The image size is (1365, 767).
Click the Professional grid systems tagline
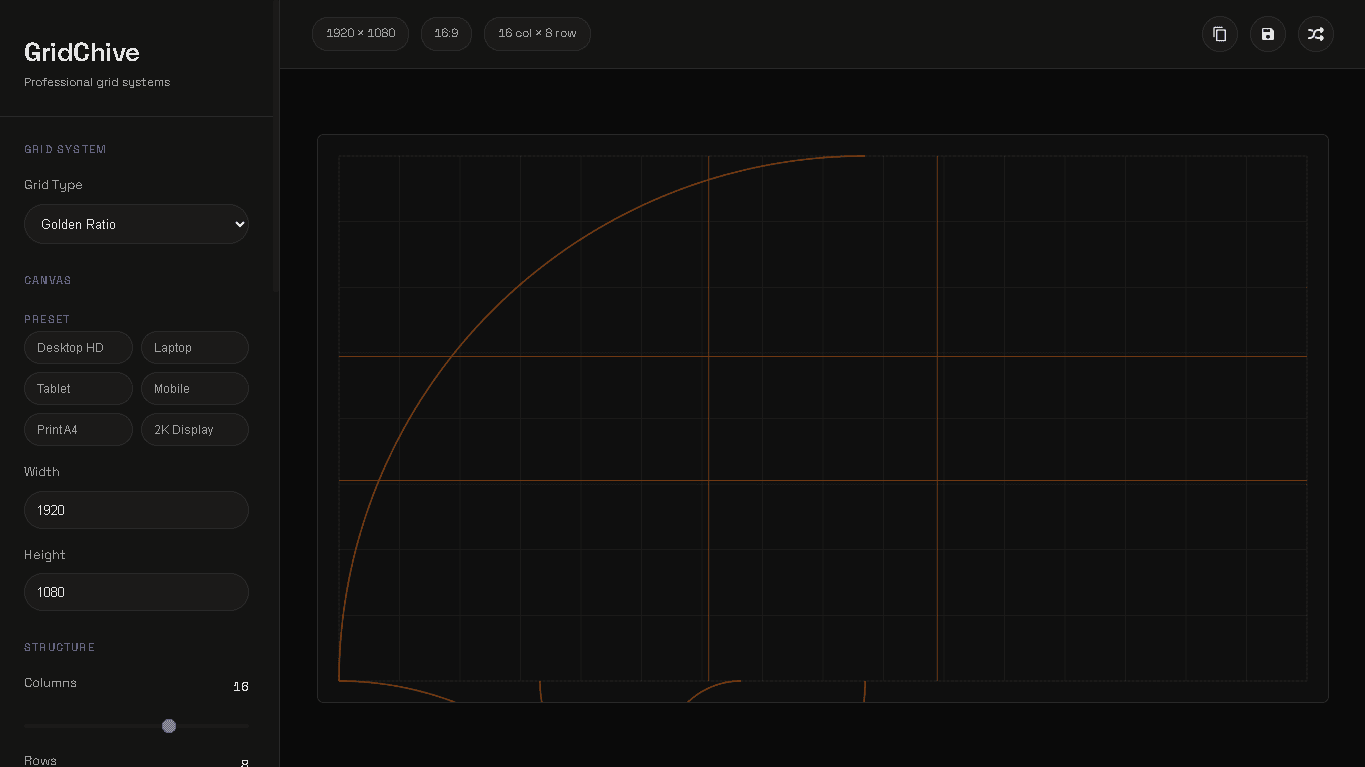[97, 82]
